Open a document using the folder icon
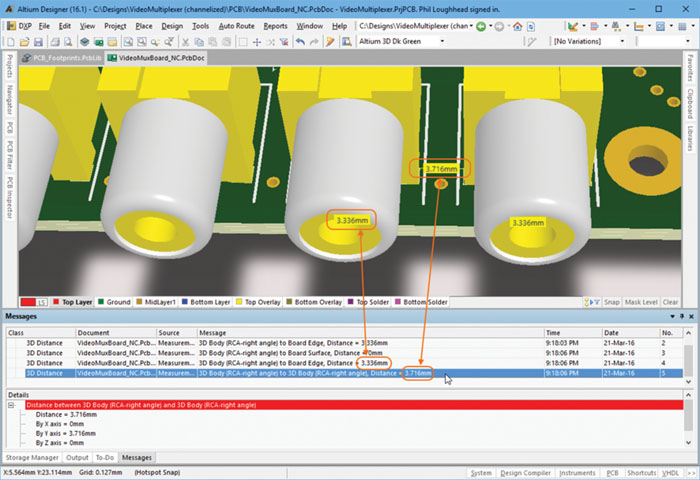Screen dimensions: 700x480 (x=24, y=41)
